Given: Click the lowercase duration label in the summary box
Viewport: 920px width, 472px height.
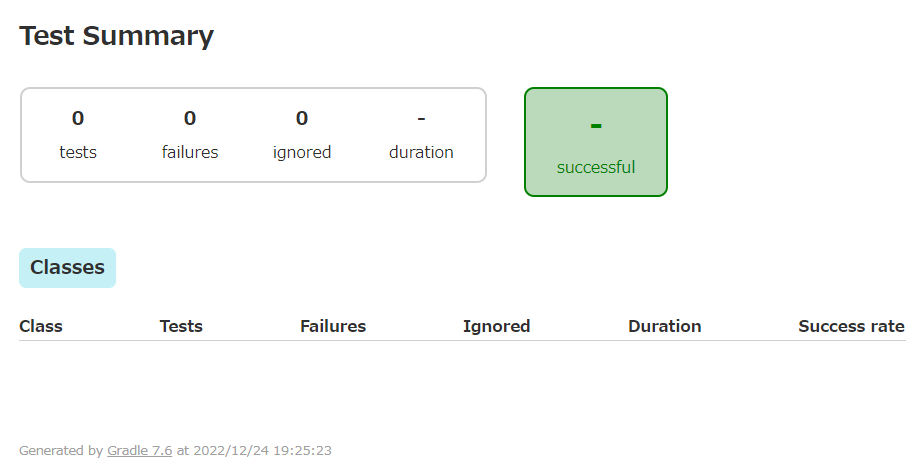Looking at the screenshot, I should pos(421,153).
